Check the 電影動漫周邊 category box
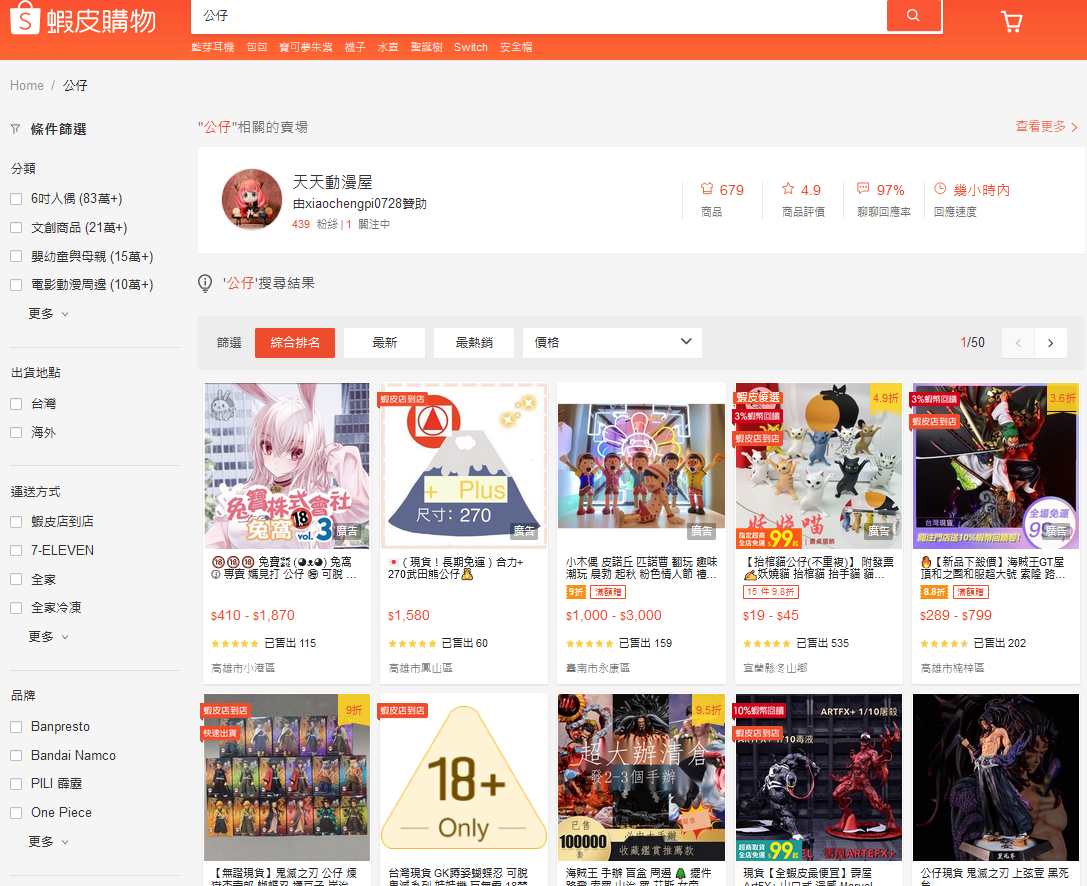The width and height of the screenshot is (1087, 886). (x=16, y=285)
